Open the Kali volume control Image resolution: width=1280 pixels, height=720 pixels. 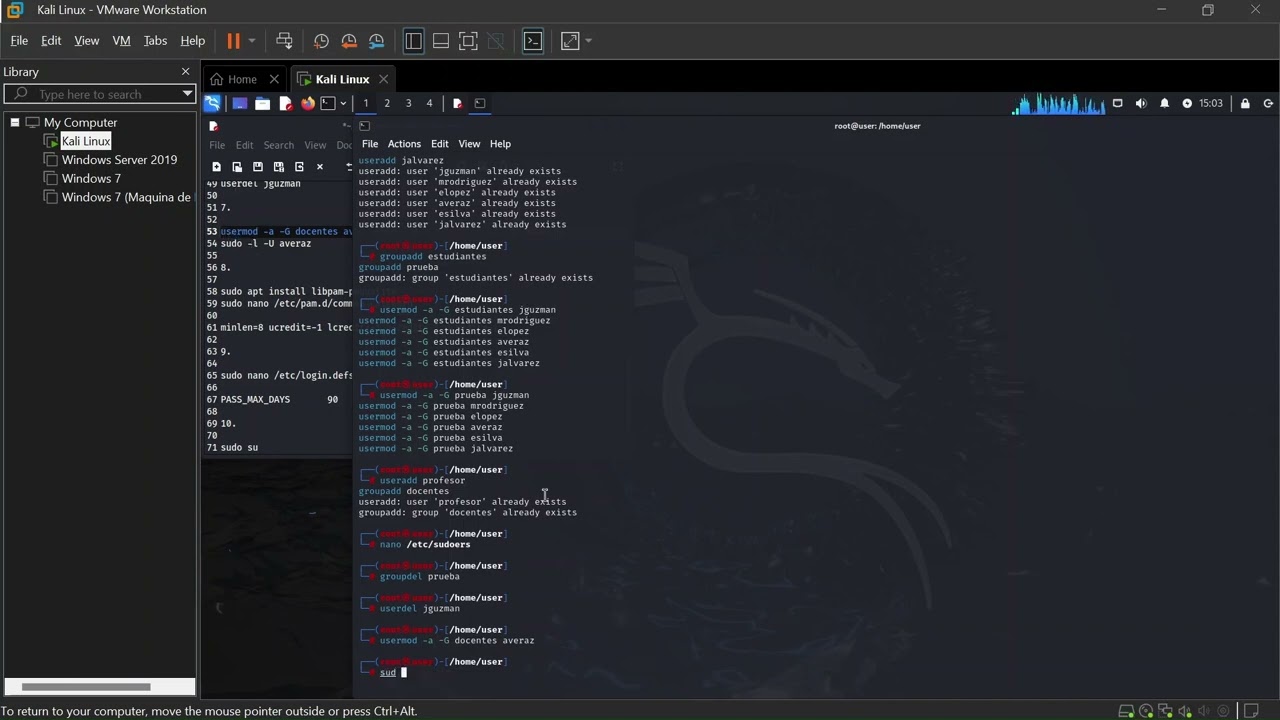1141,103
